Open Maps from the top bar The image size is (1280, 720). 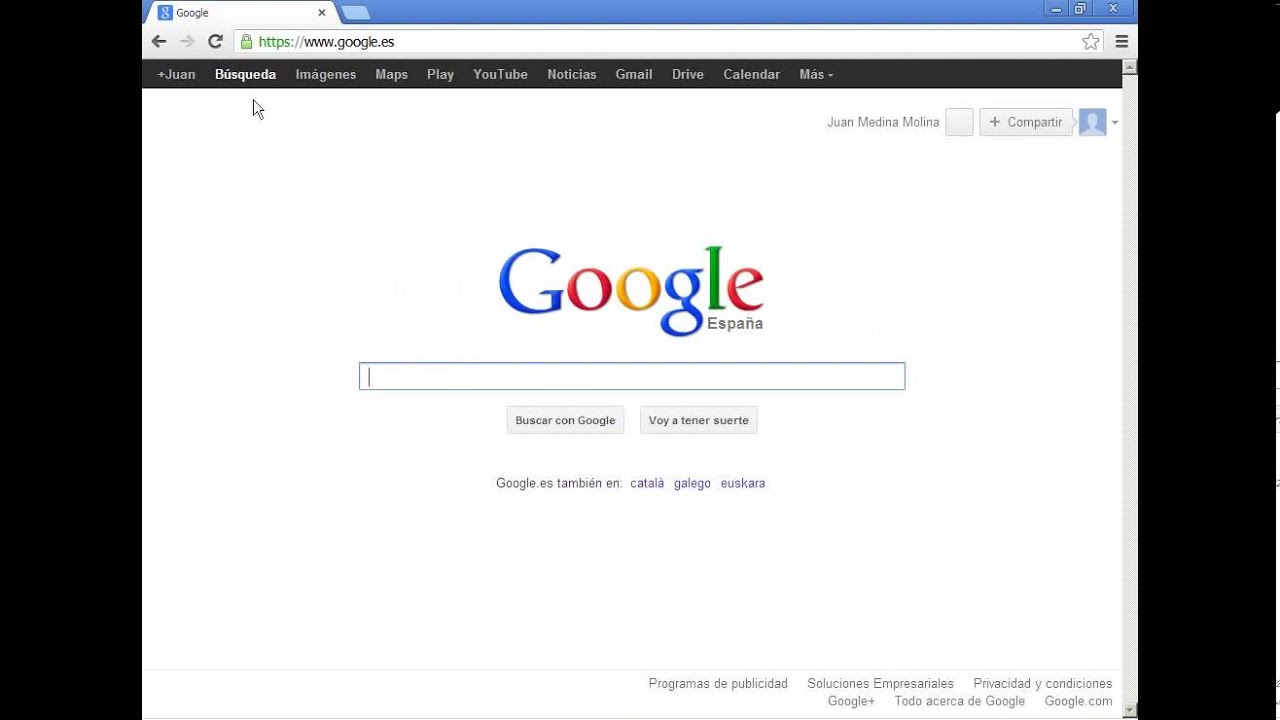tap(391, 74)
